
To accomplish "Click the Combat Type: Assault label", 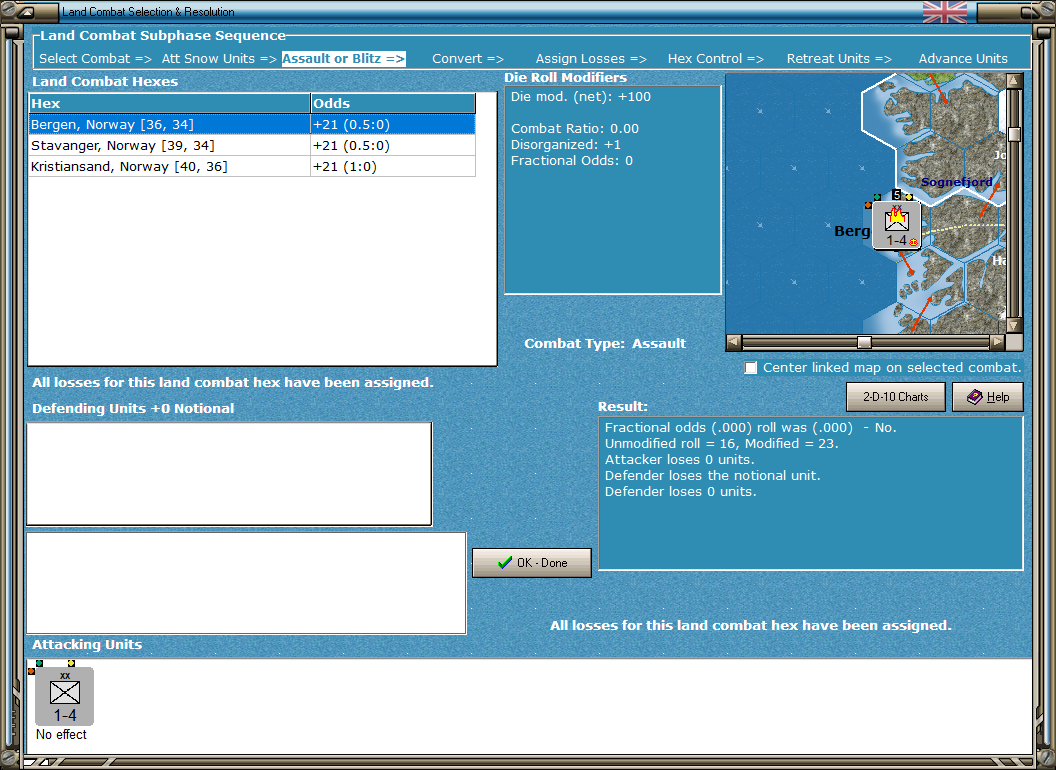I will pyautogui.click(x=605, y=344).
